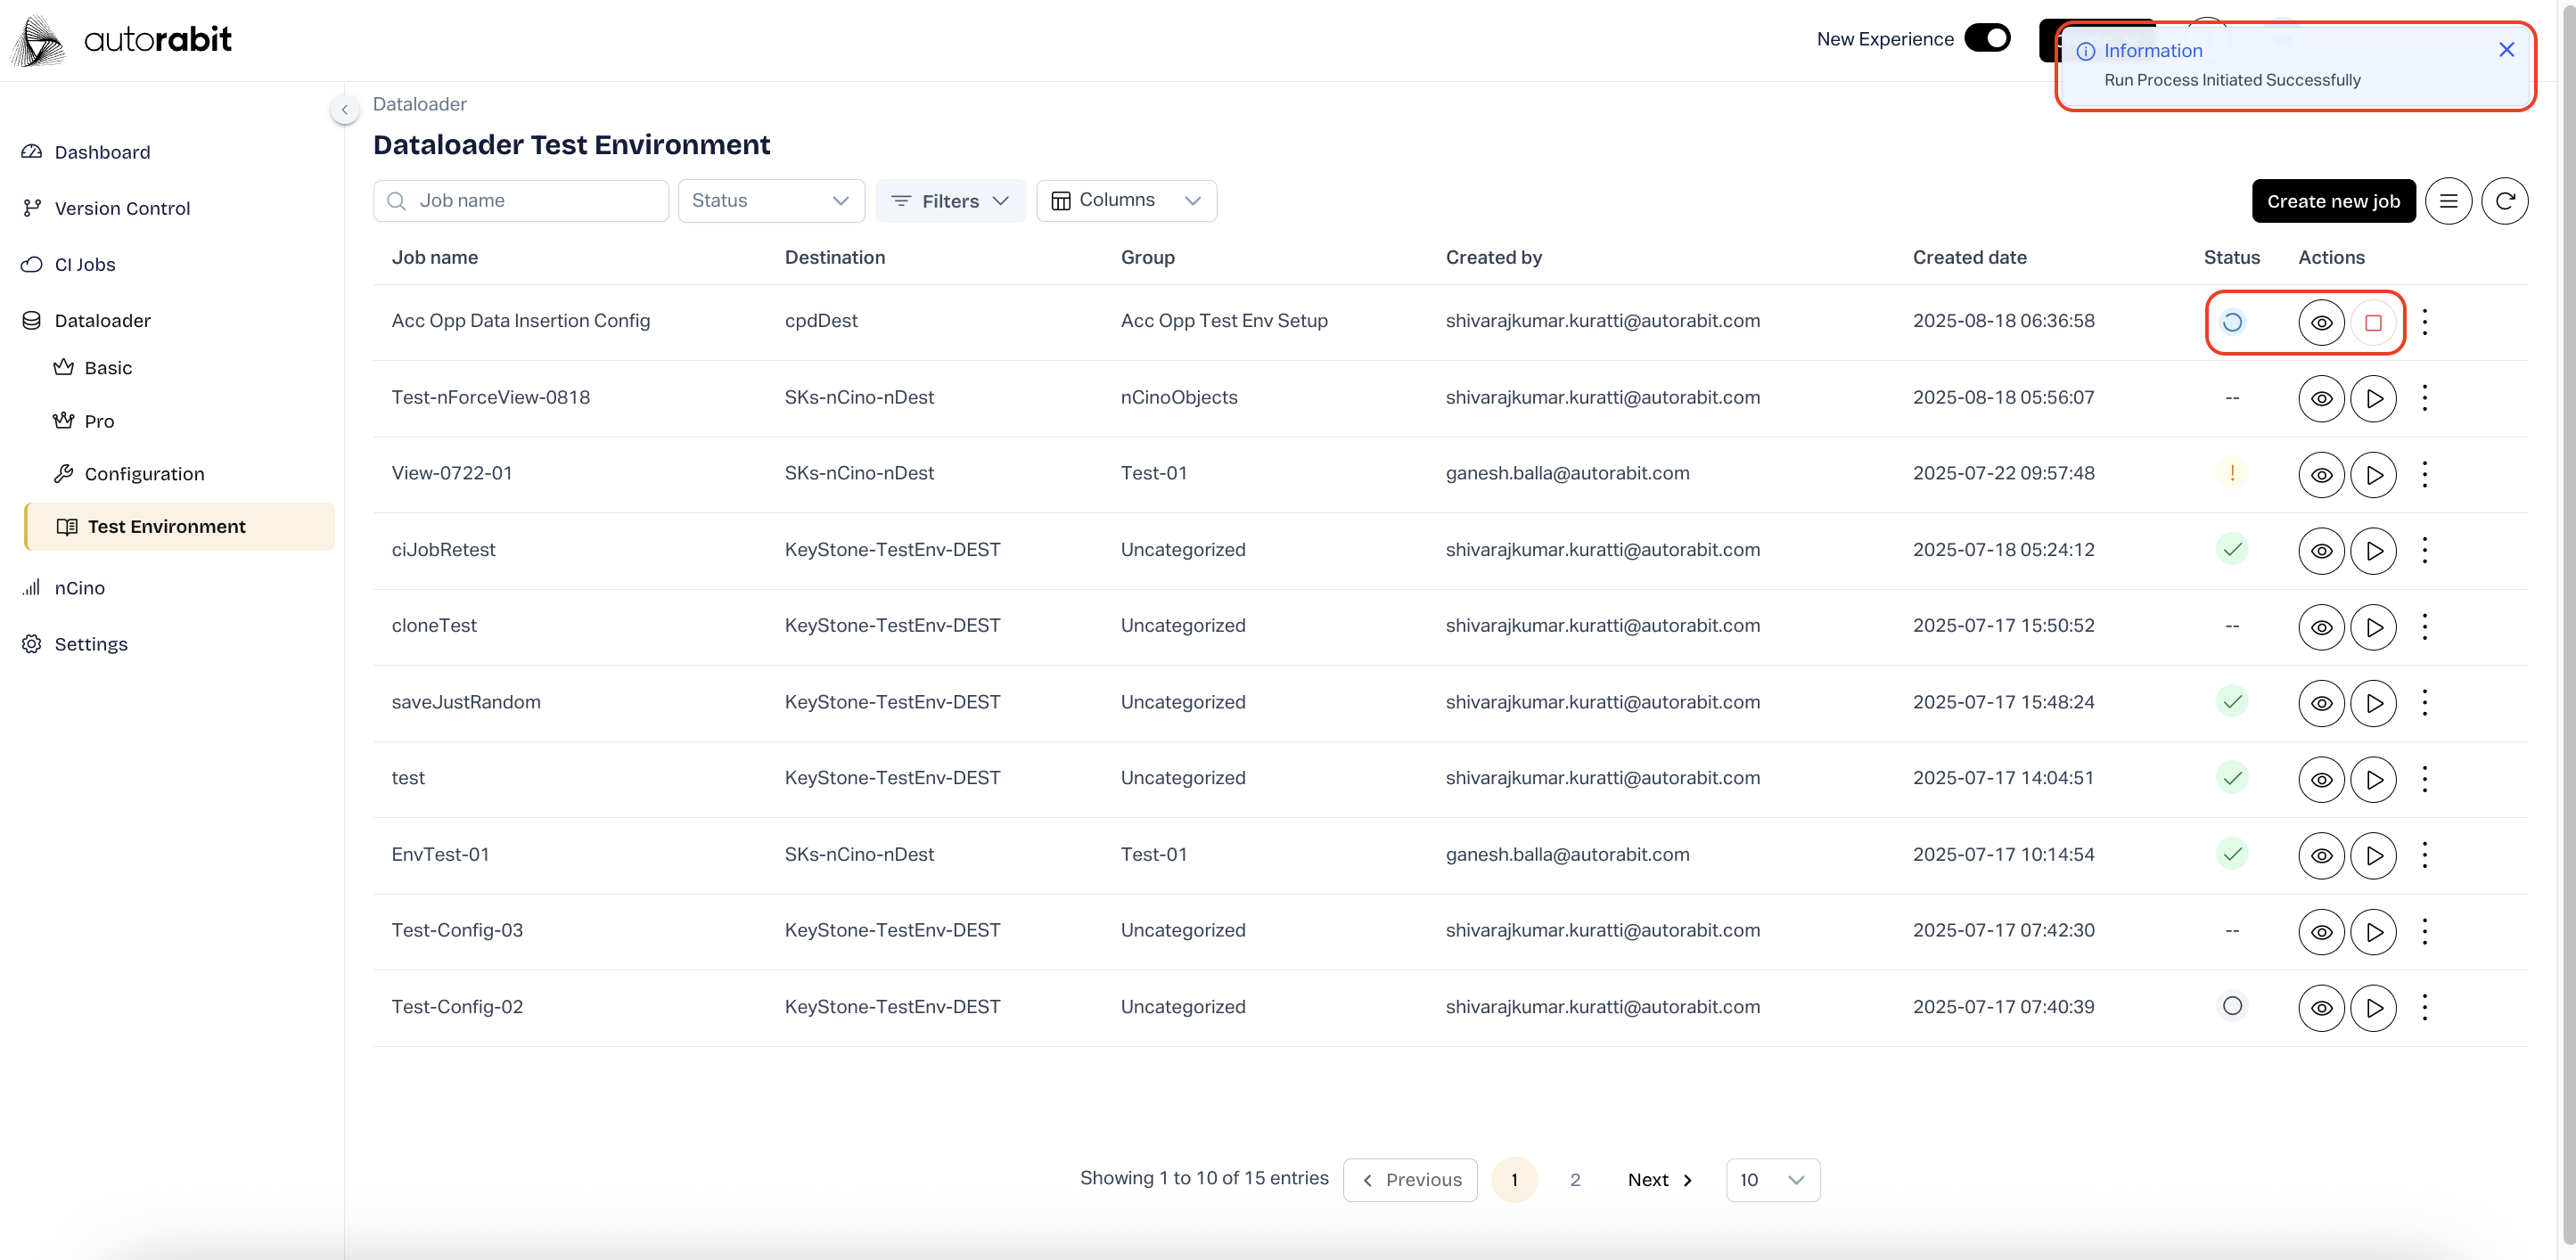The width and height of the screenshot is (2576, 1260).
Task: Collapse the left sidebar arrow
Action: [x=344, y=110]
